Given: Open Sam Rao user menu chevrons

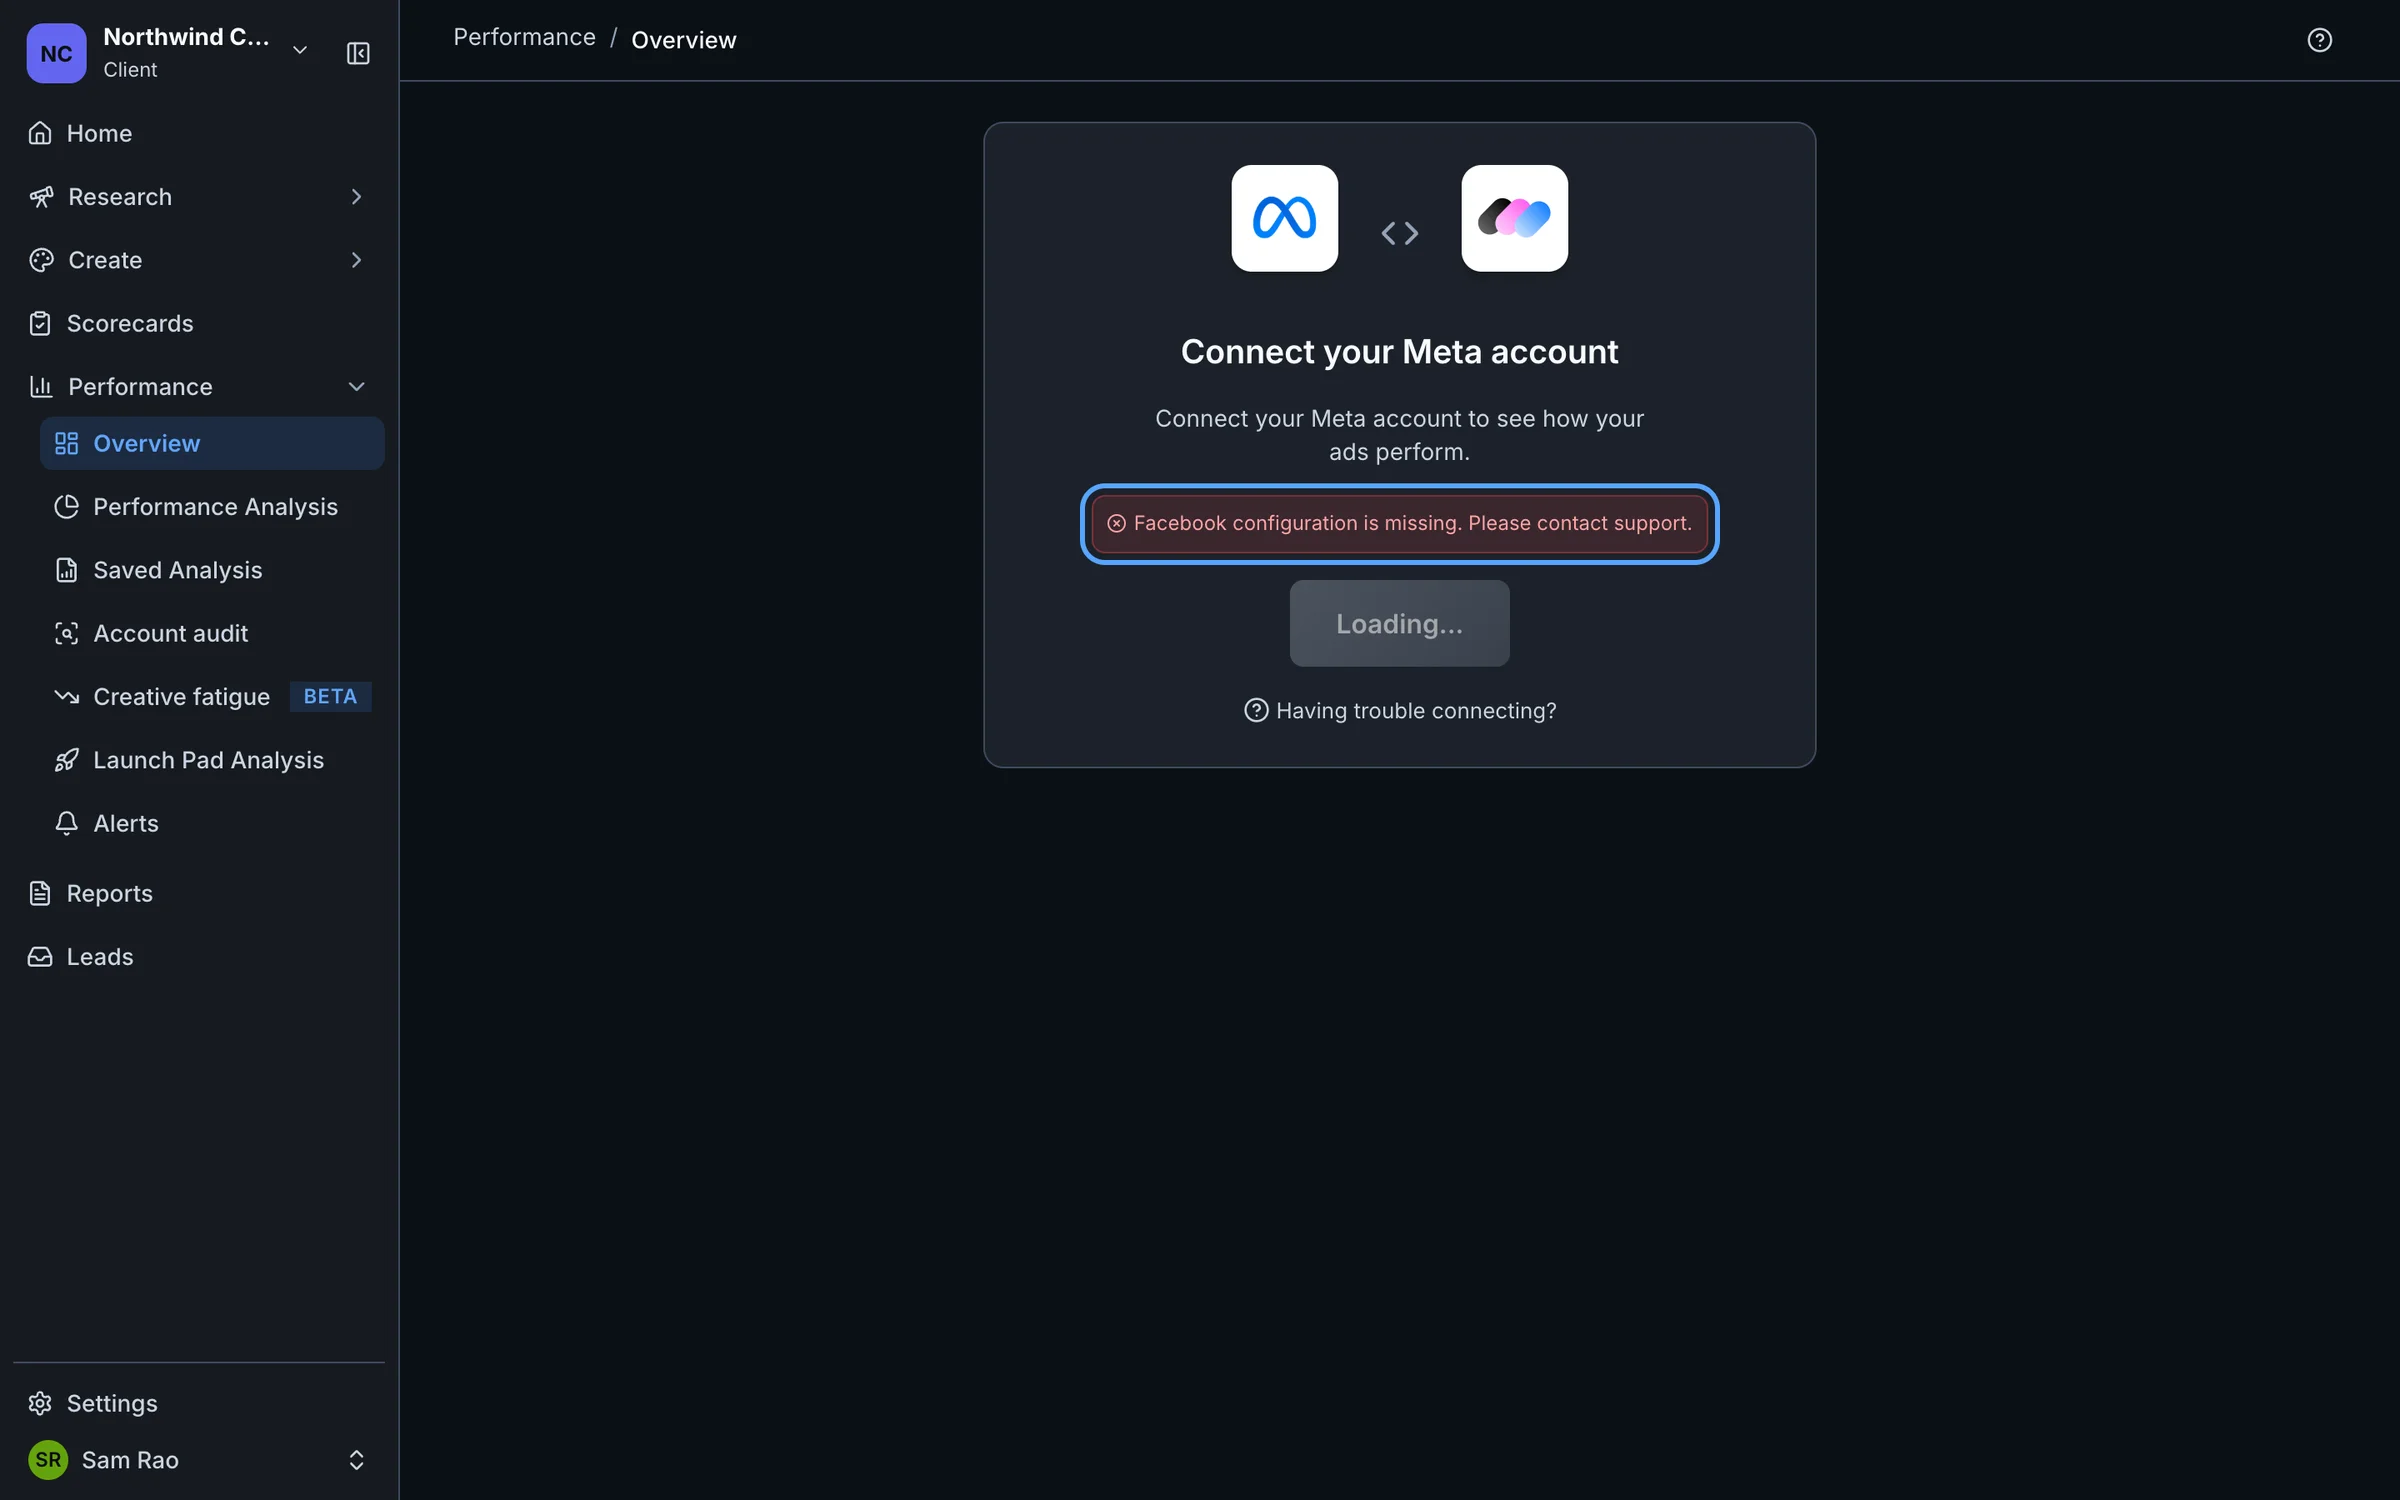Looking at the screenshot, I should 356,1460.
